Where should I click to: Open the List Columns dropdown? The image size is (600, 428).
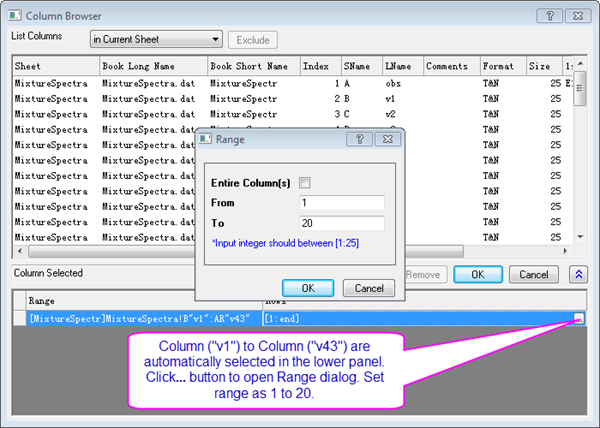click(x=155, y=40)
